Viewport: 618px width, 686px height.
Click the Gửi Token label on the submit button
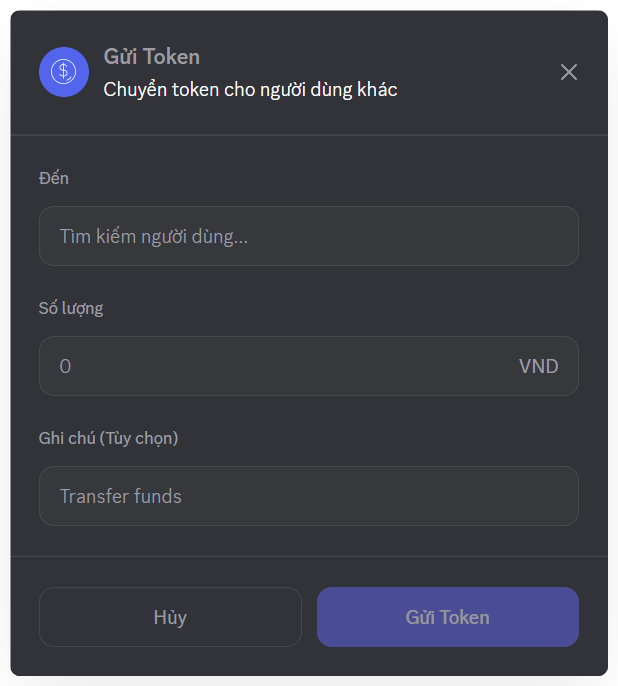point(448,617)
